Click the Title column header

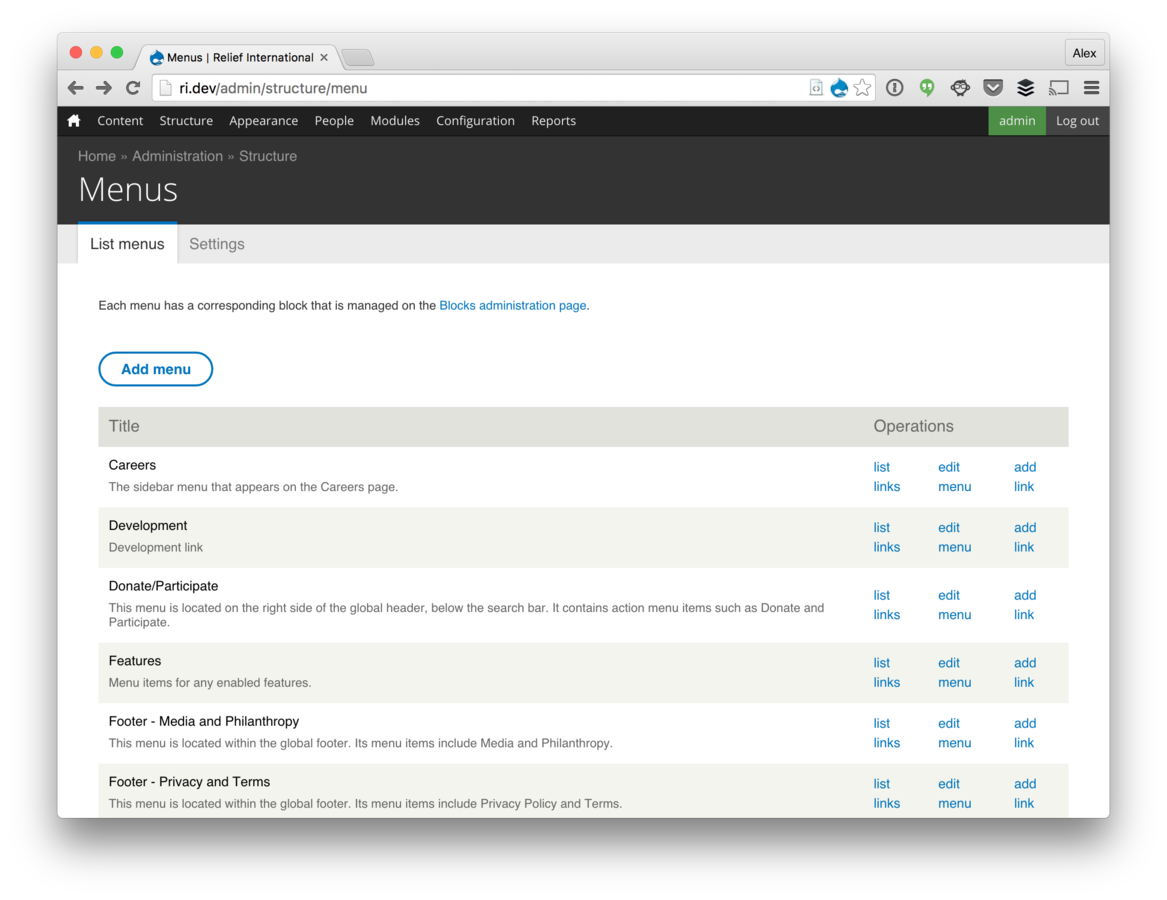124,426
